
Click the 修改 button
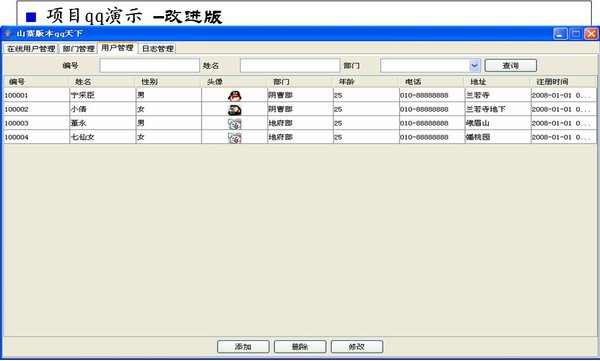(x=357, y=347)
